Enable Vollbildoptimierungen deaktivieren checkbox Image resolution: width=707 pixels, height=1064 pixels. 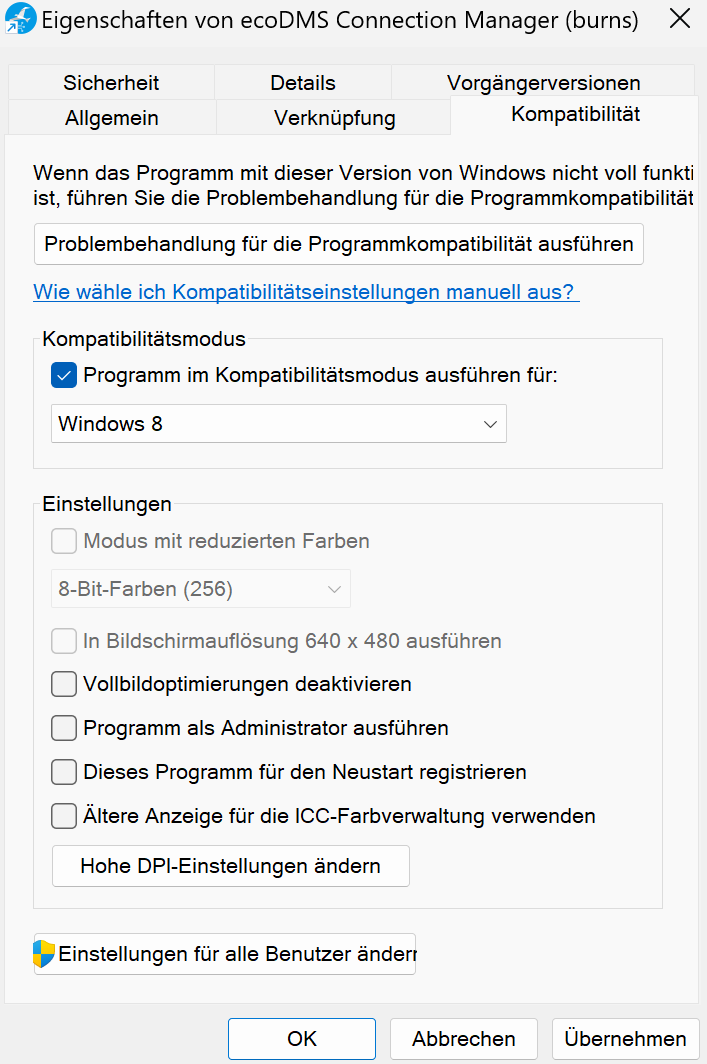point(64,685)
